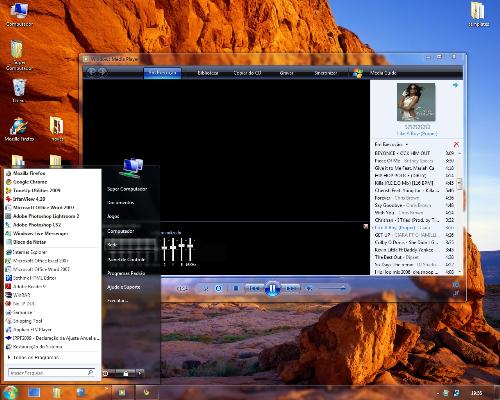
Task: Click the Media Player forward arrow
Action: point(102,72)
